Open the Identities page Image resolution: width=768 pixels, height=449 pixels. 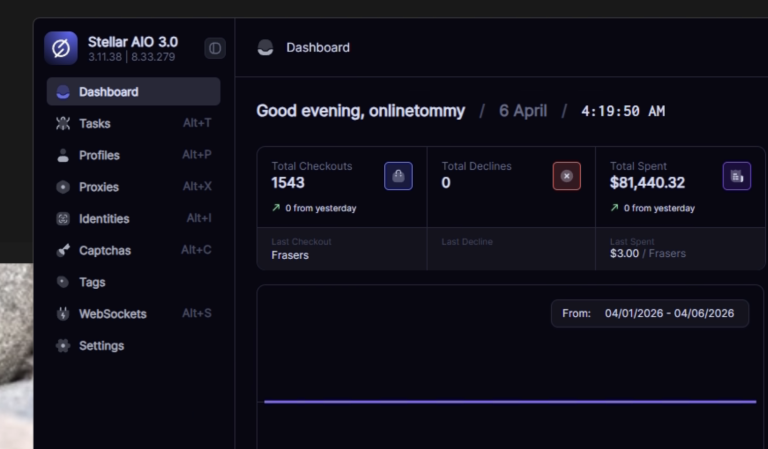133,218
